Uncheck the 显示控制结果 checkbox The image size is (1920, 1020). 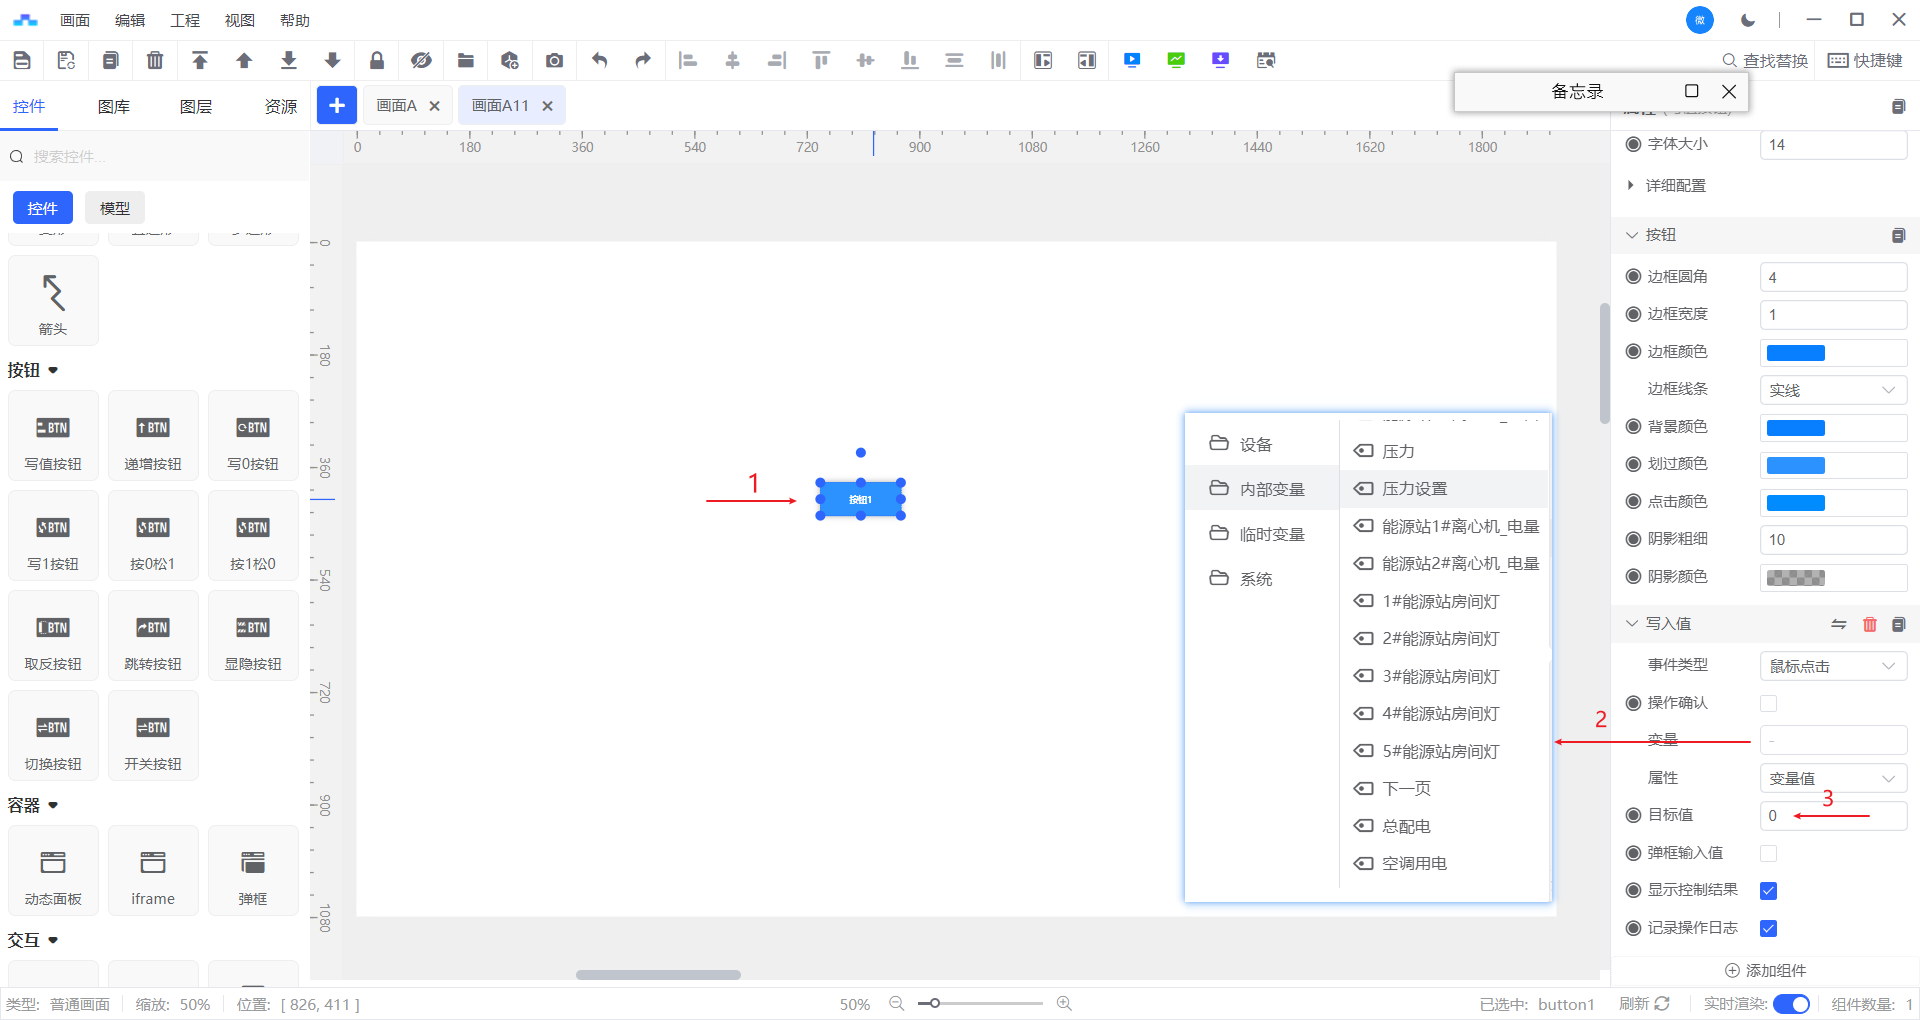pyautogui.click(x=1768, y=890)
